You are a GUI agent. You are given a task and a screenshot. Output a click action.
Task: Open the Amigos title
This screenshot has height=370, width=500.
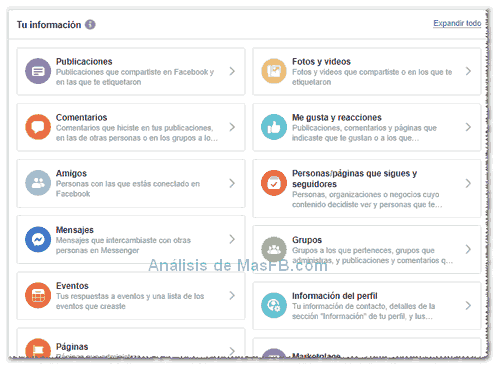coord(71,173)
